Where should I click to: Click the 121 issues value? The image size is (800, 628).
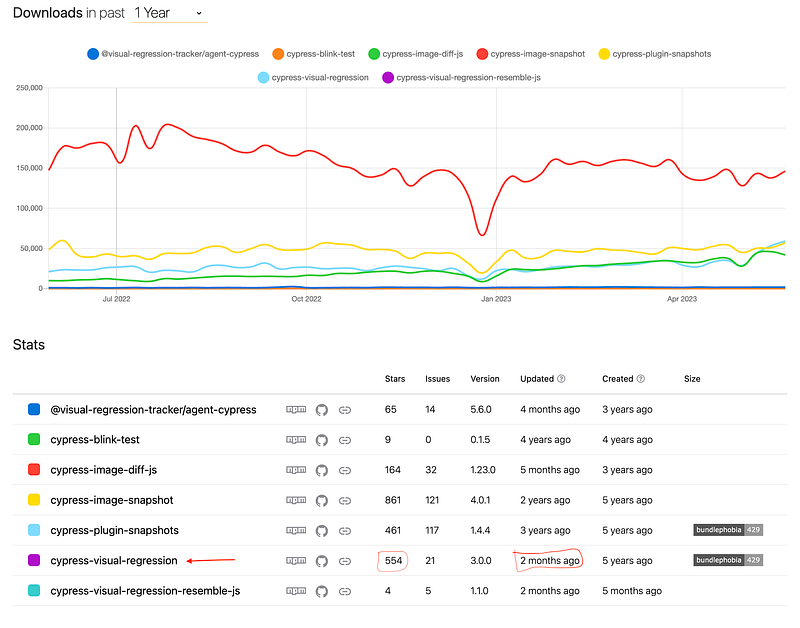tap(432, 500)
